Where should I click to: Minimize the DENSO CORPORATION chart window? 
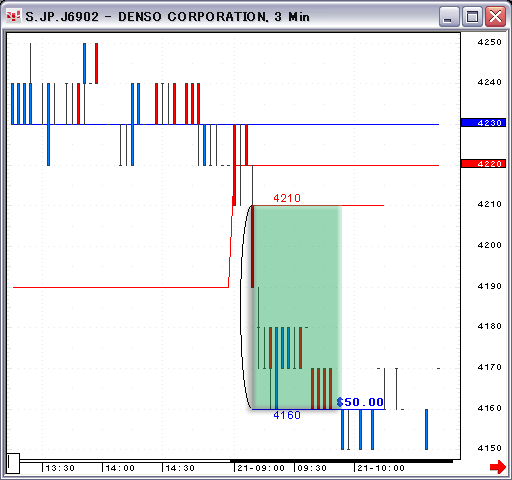(449, 16)
